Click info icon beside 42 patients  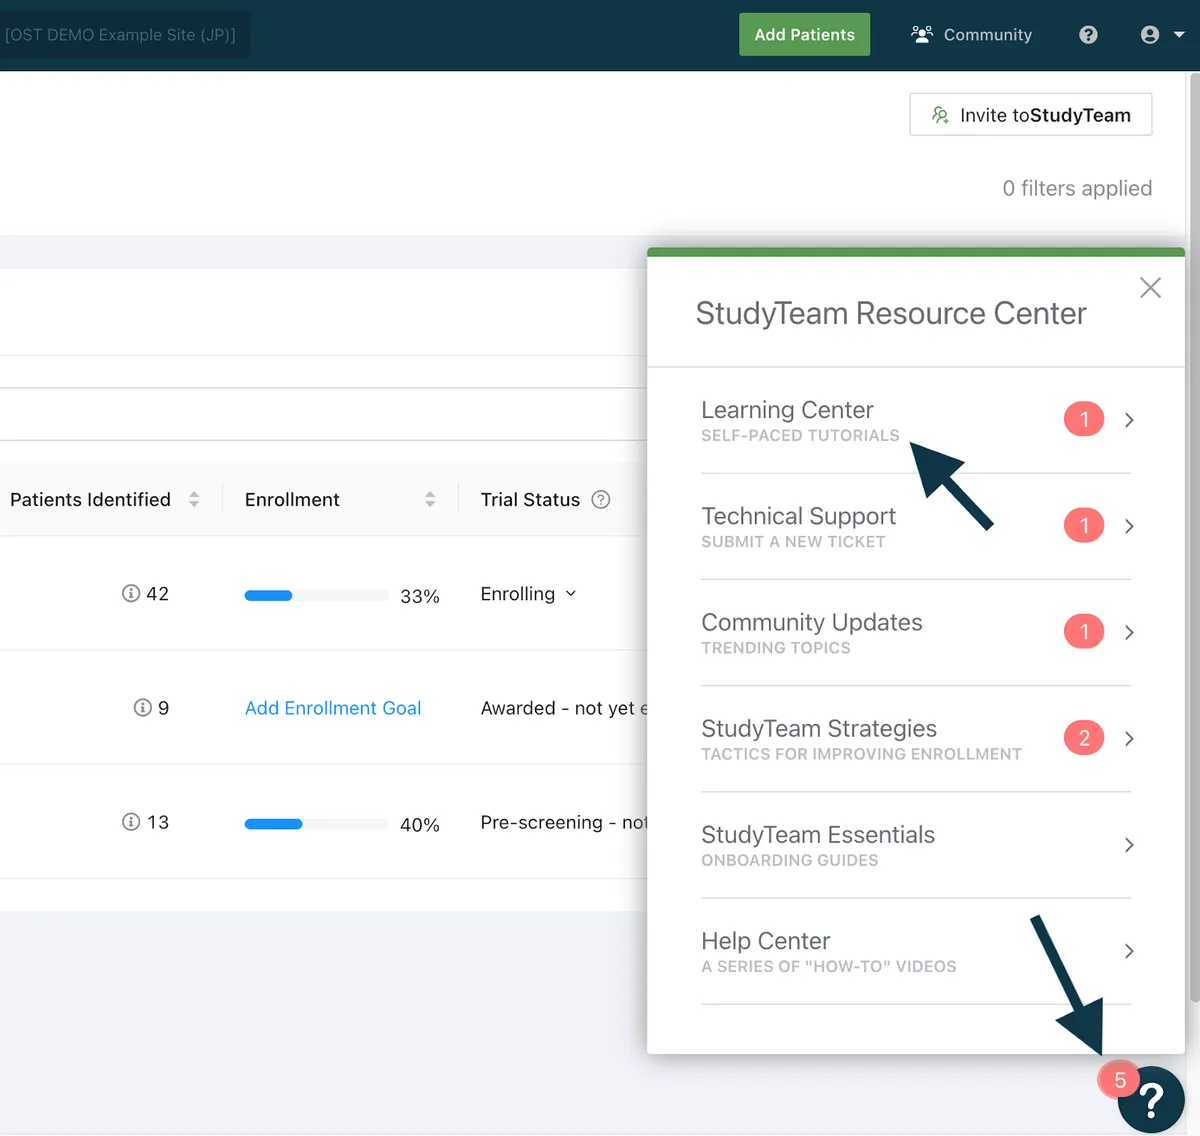131,593
